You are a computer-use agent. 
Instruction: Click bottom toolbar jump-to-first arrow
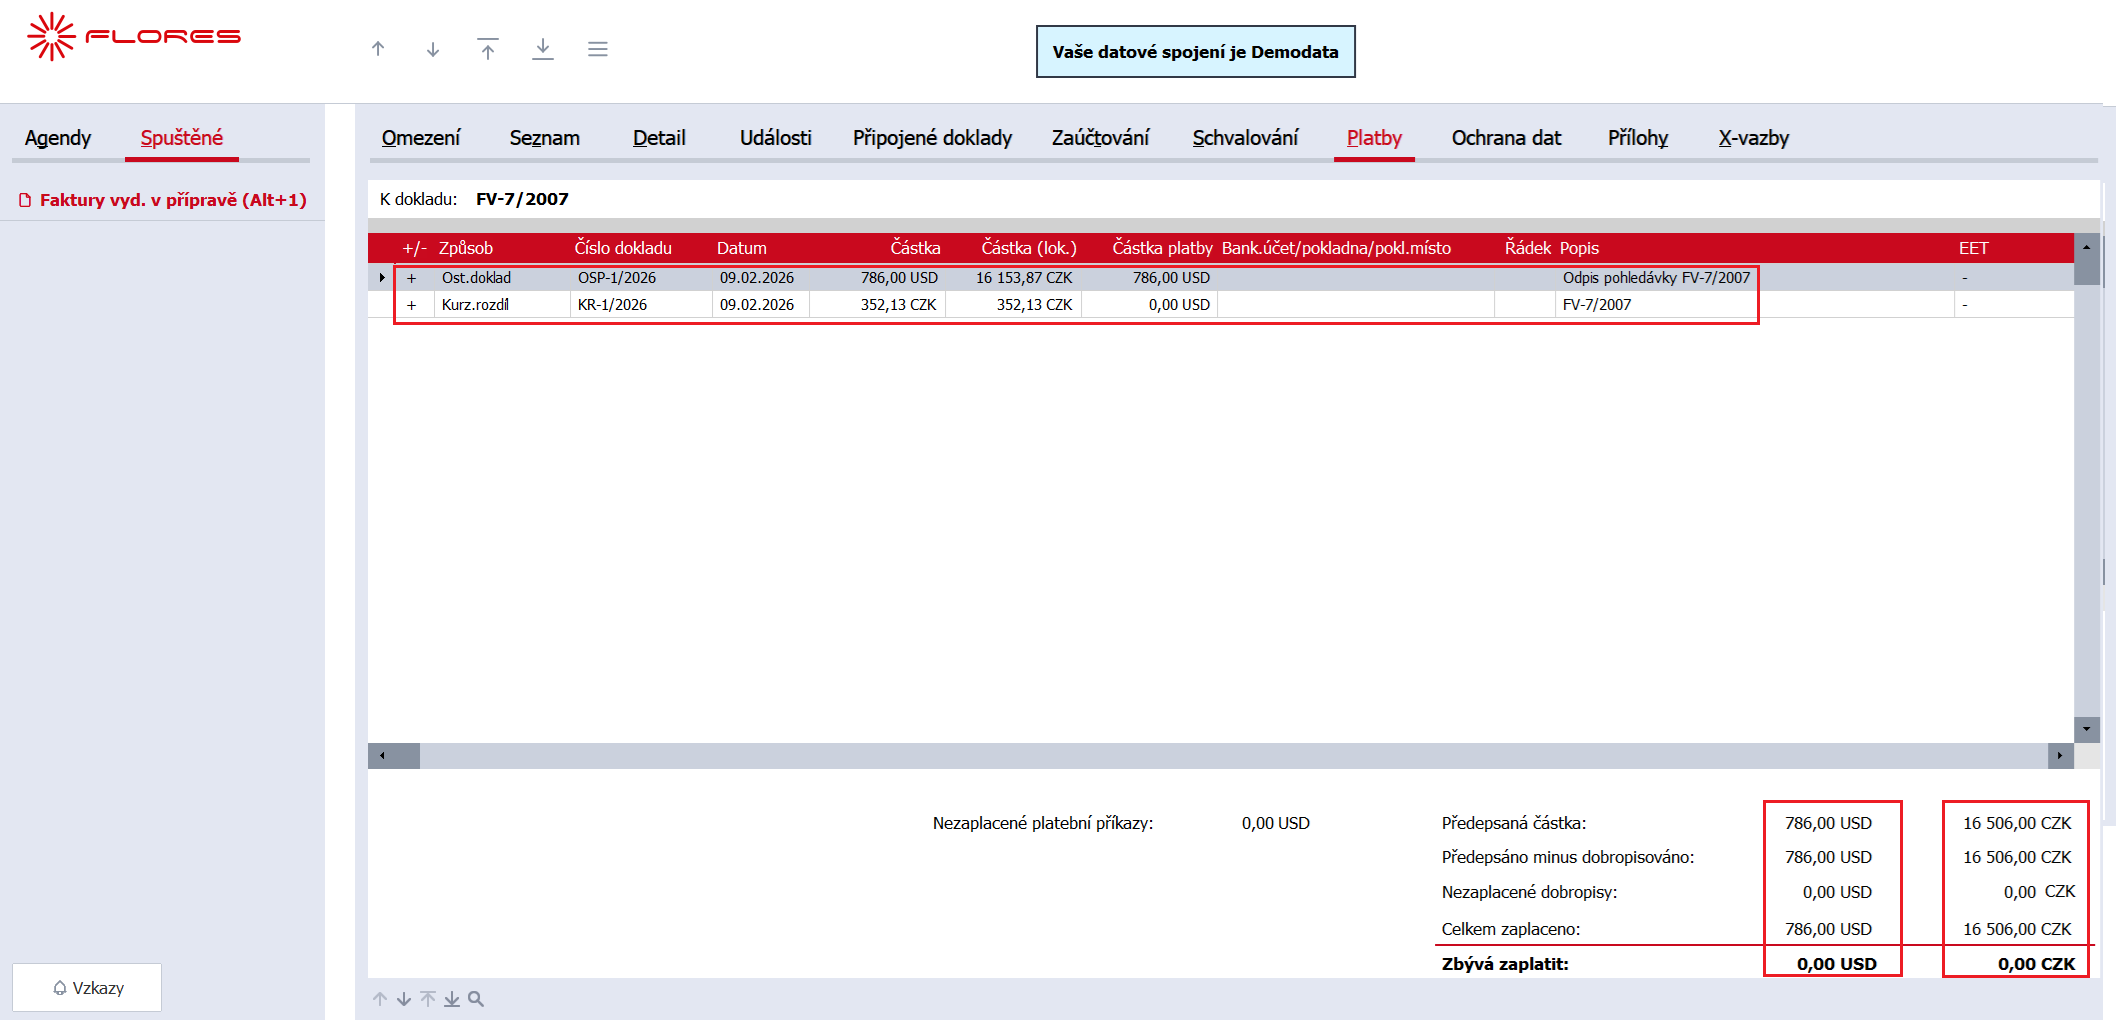tap(428, 999)
